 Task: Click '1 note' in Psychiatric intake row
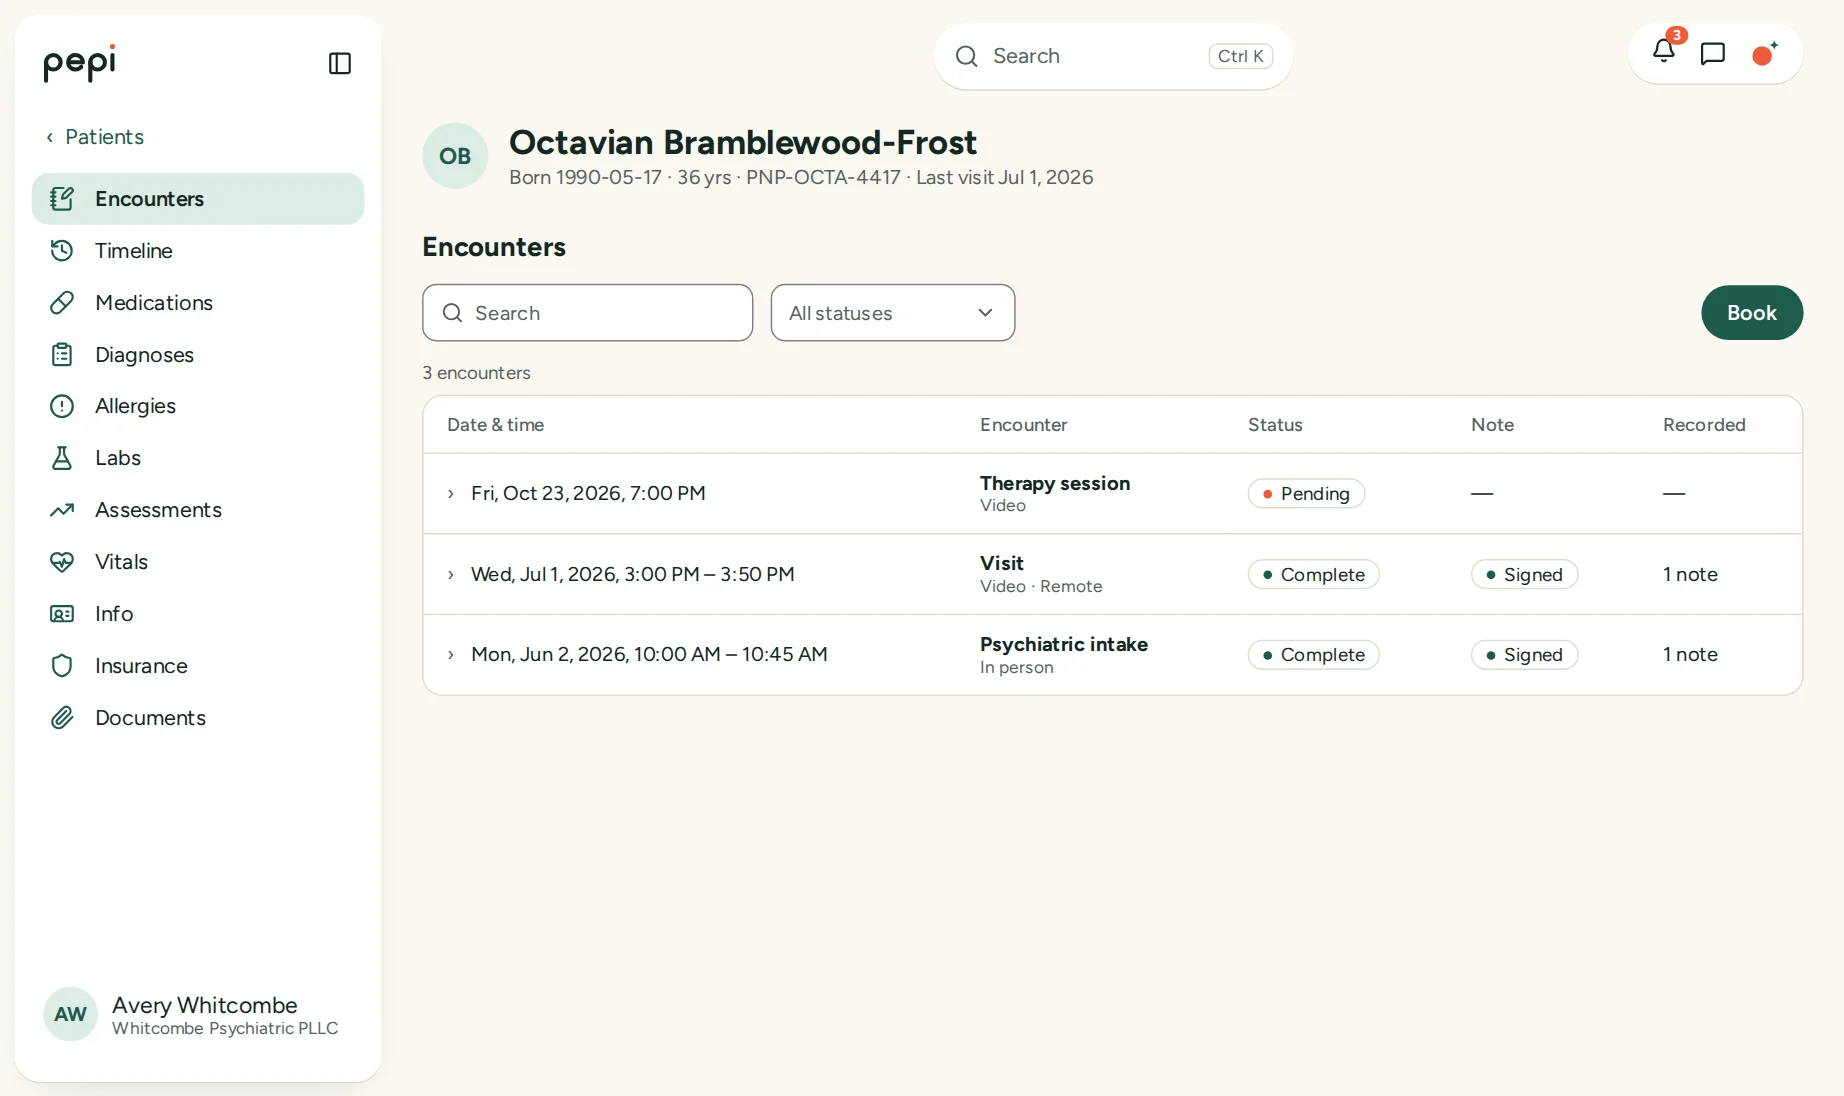pos(1690,655)
